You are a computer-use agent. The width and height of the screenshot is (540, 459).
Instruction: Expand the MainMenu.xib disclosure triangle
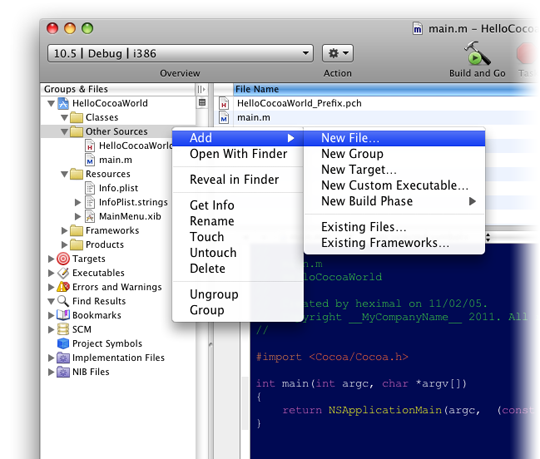(x=78, y=216)
